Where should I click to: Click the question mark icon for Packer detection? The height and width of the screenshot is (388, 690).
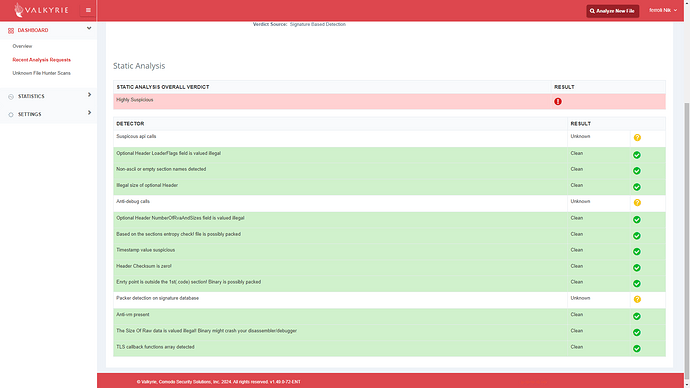pyautogui.click(x=637, y=300)
